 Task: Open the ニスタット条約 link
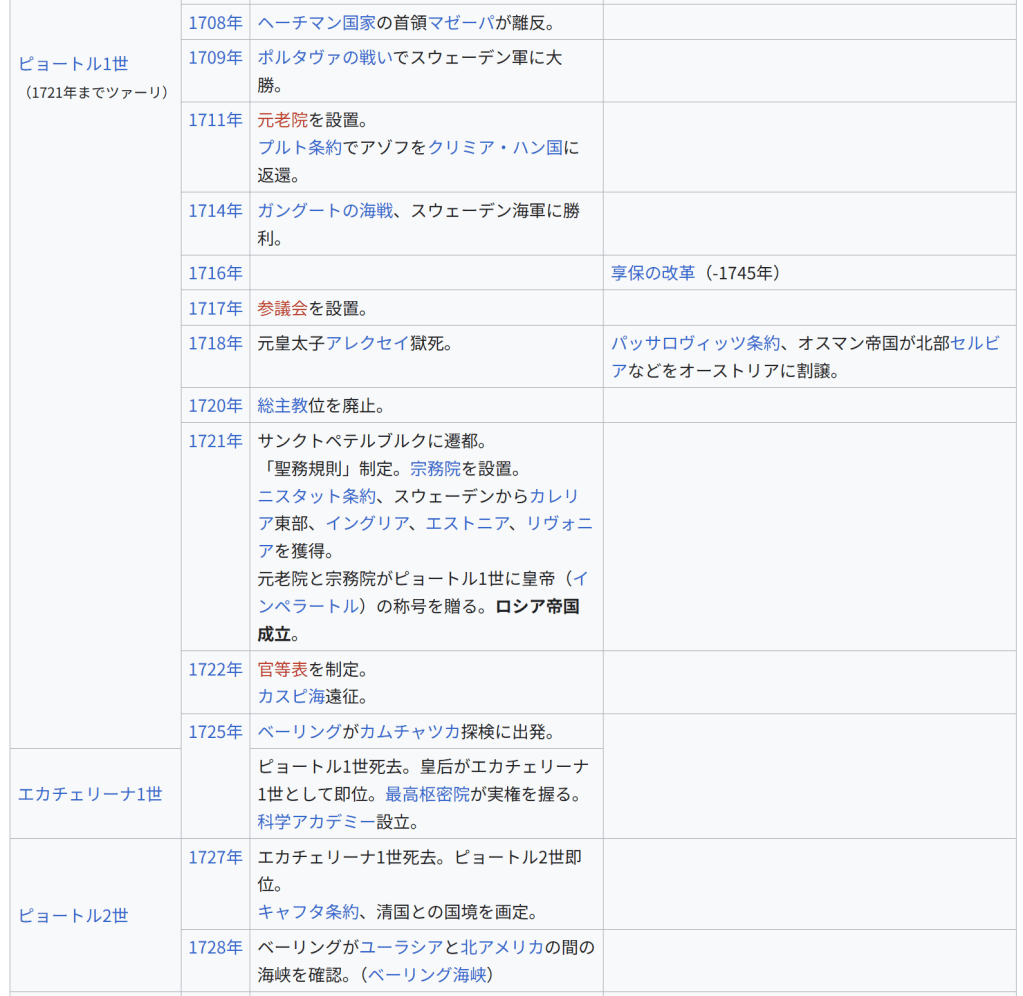(x=317, y=496)
